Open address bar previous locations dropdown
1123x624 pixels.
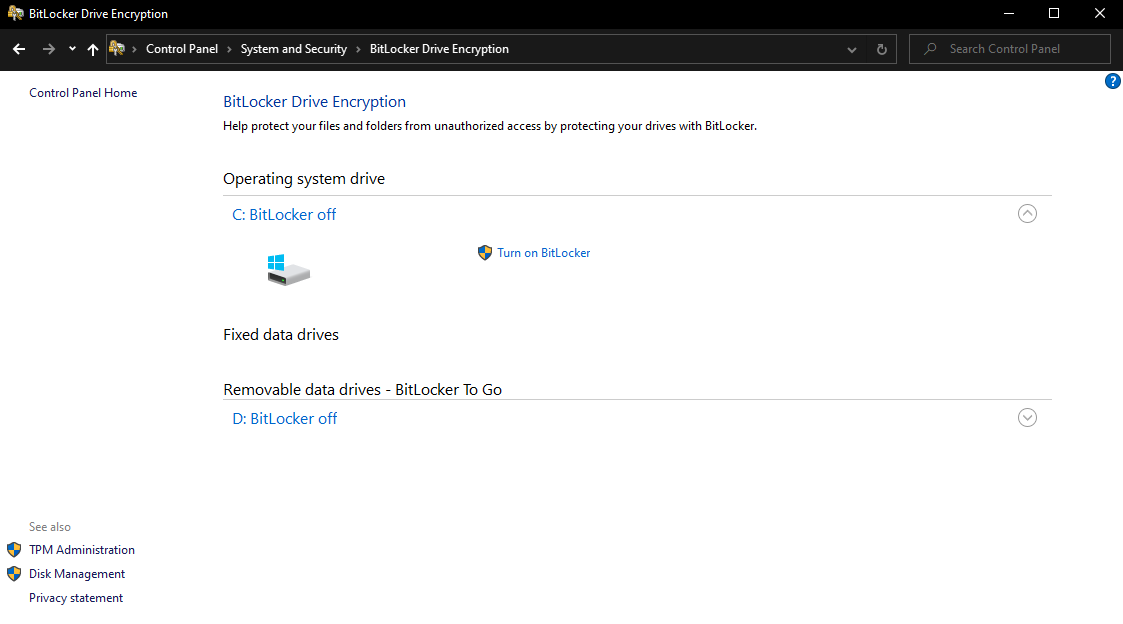pos(852,49)
